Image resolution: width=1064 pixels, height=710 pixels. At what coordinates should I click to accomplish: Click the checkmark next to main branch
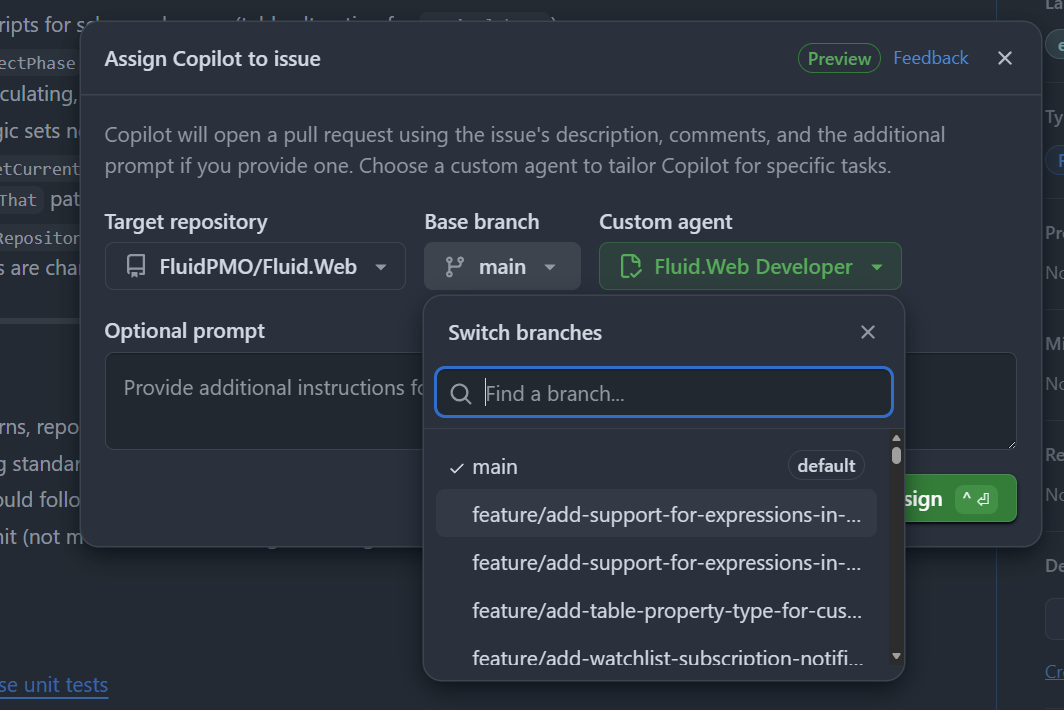pyautogui.click(x=457, y=467)
